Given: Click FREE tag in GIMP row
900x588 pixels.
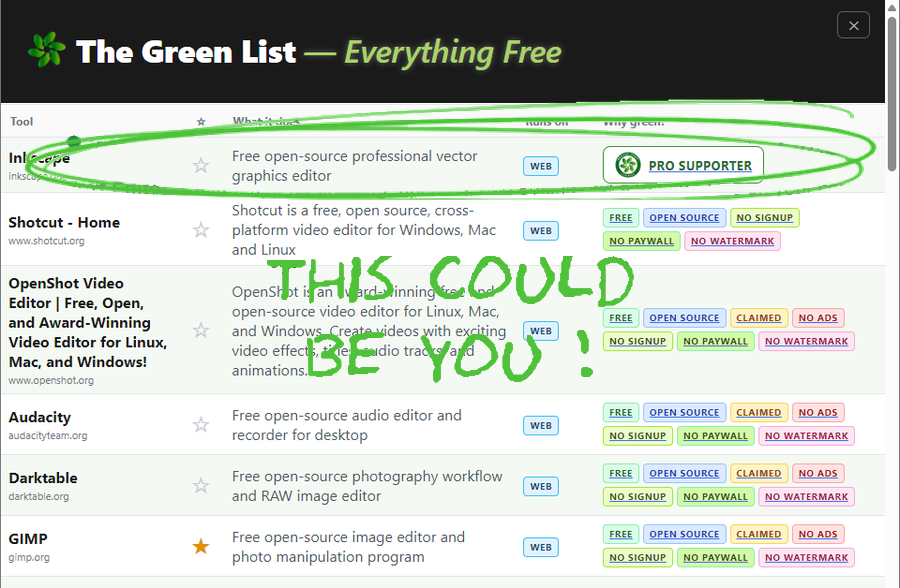Looking at the screenshot, I should point(620,534).
